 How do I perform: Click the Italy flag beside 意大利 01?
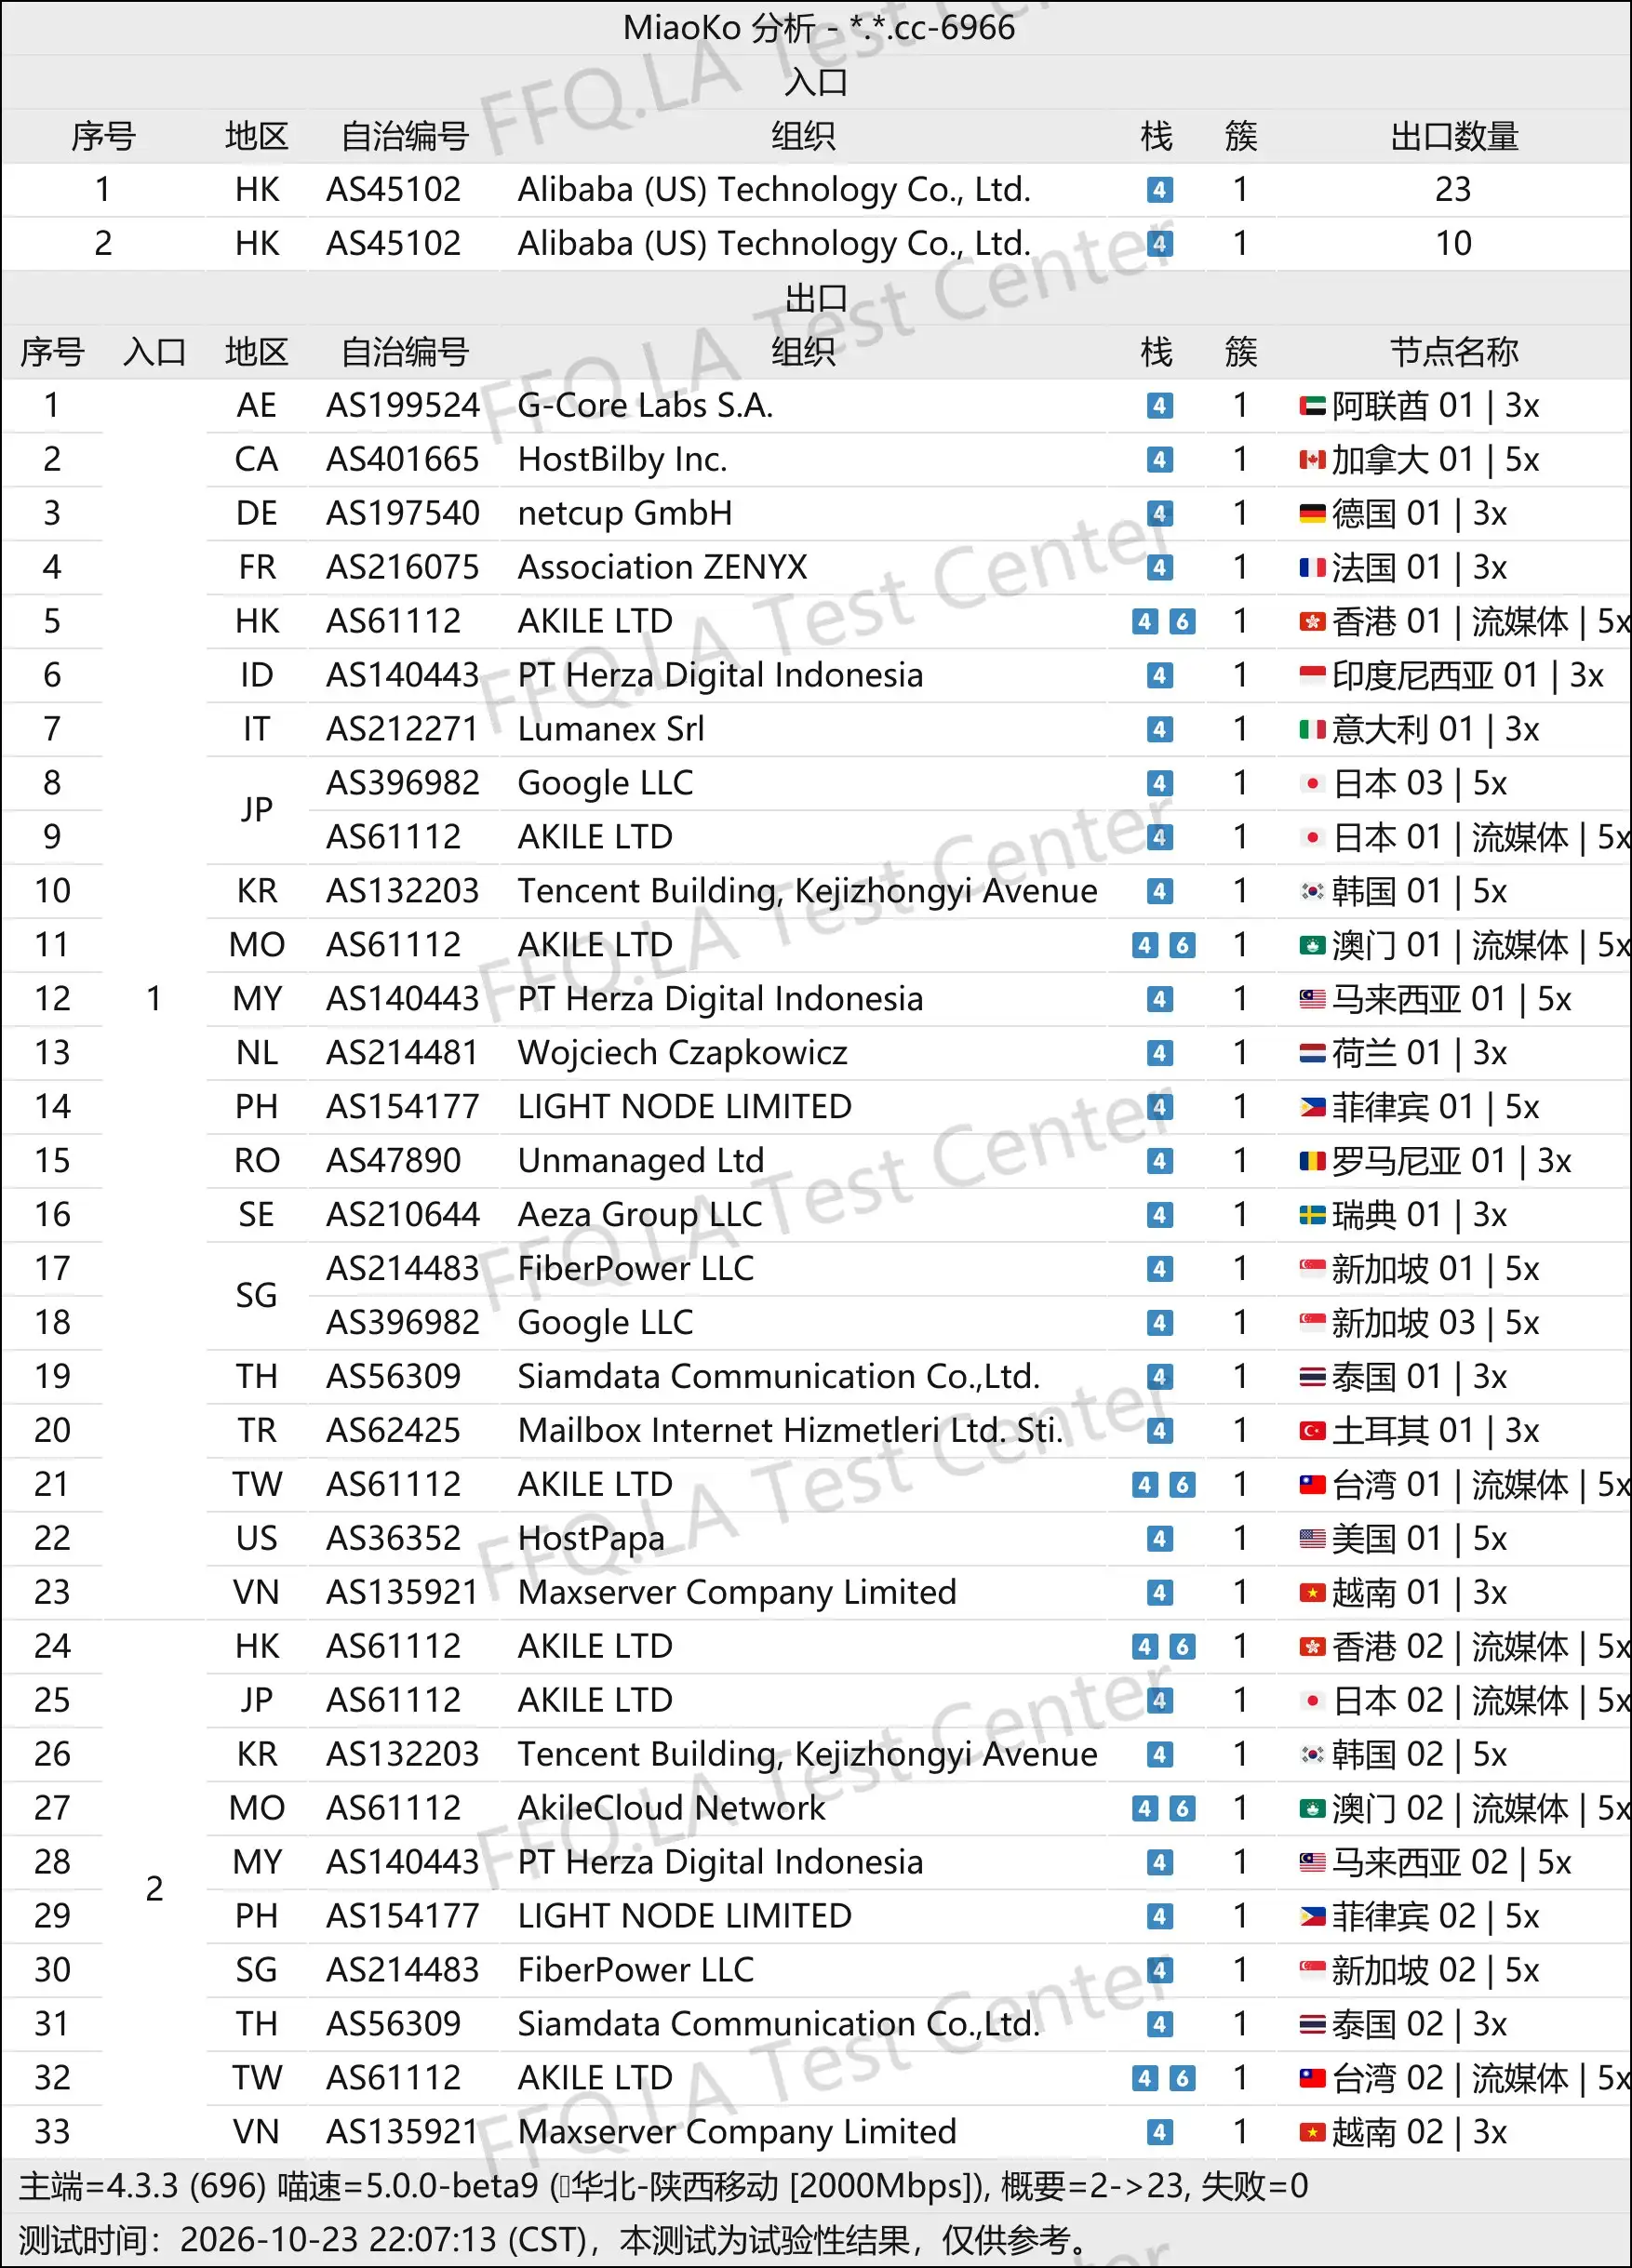(1312, 730)
